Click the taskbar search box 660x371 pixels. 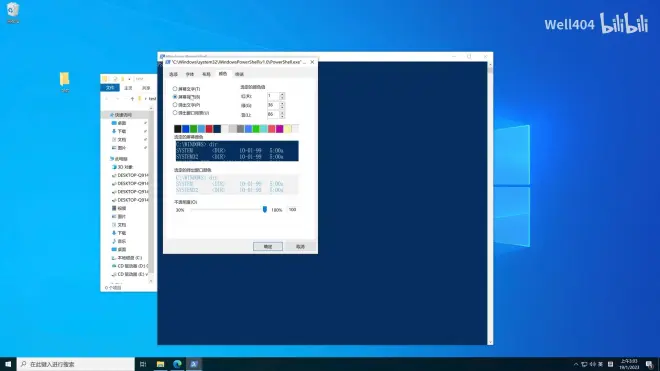[x=76, y=364]
